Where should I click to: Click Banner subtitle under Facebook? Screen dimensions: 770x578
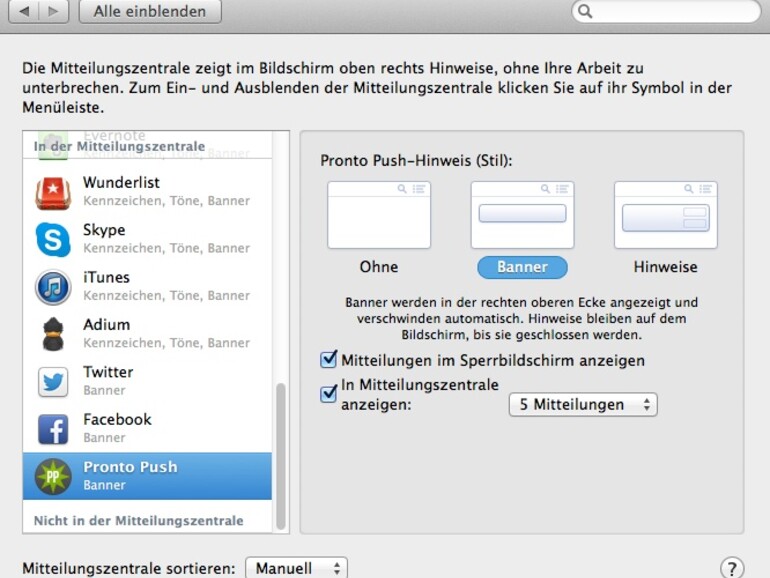(x=104, y=438)
